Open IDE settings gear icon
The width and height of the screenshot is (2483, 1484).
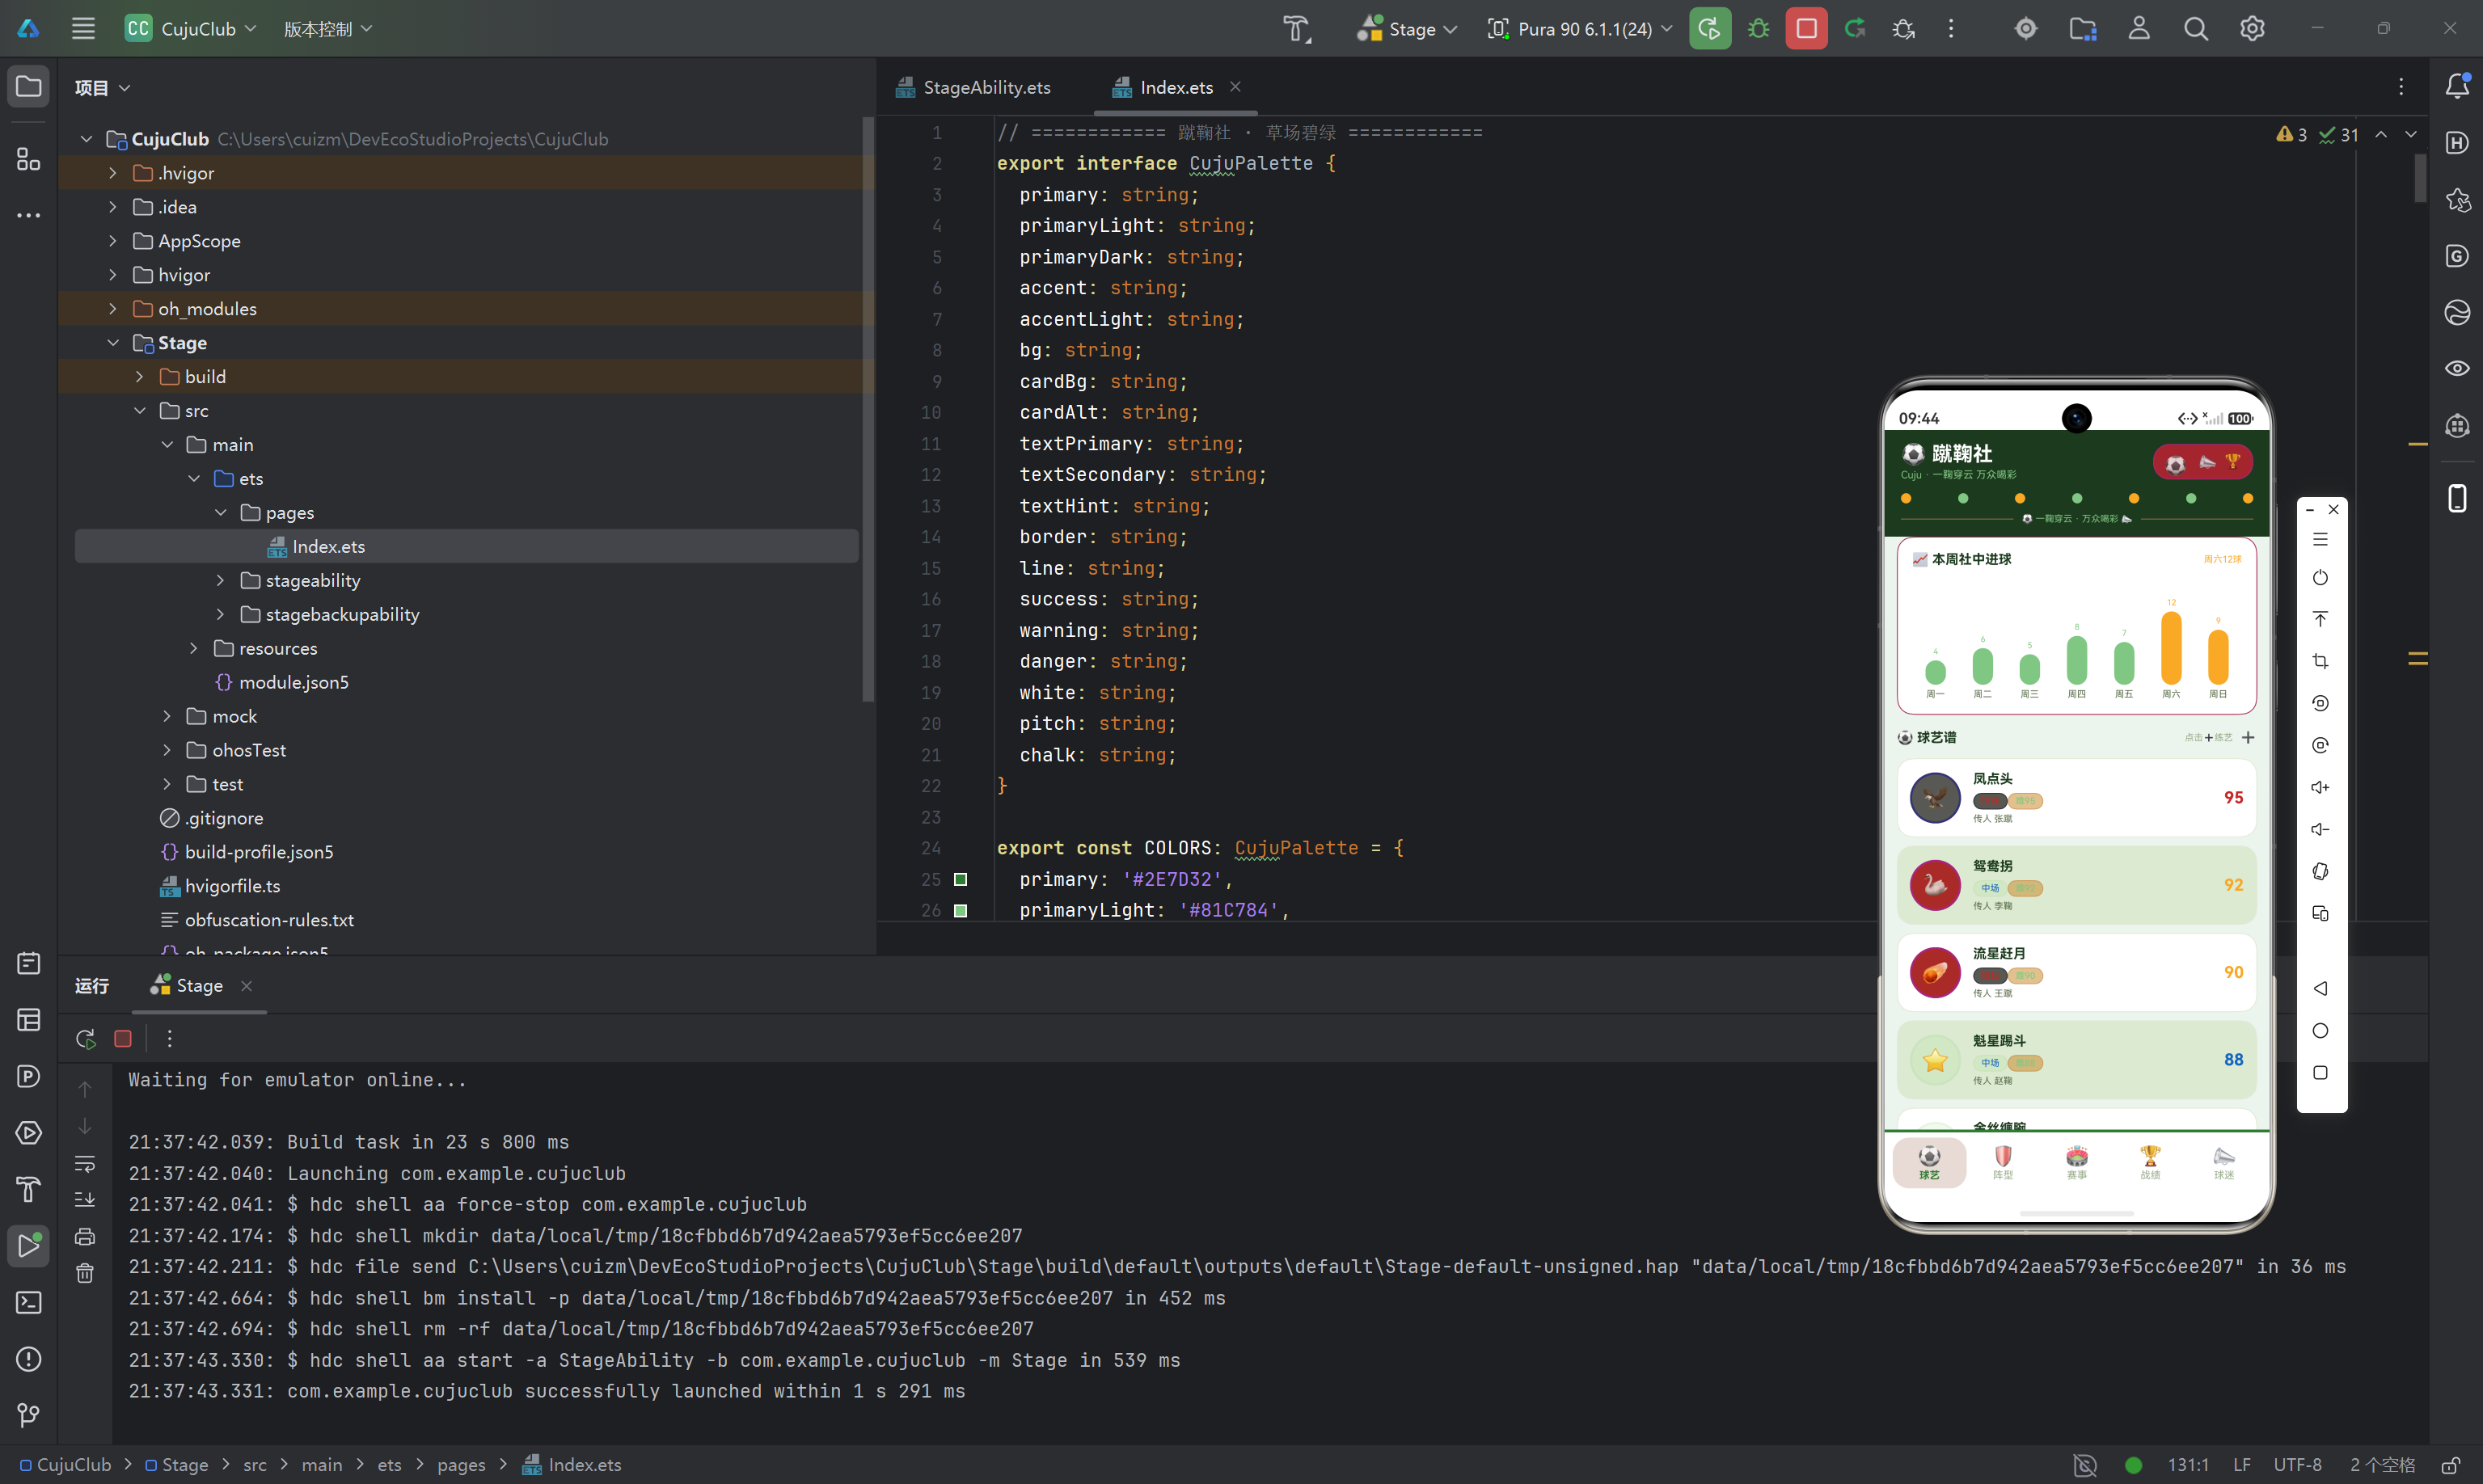[x=2252, y=29]
